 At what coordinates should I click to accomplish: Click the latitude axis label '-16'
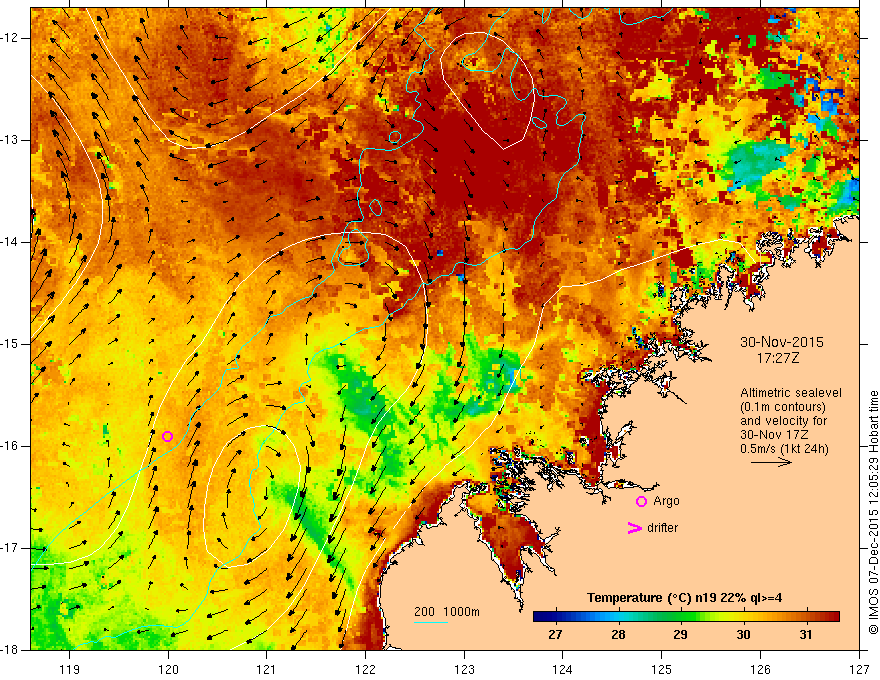10,446
